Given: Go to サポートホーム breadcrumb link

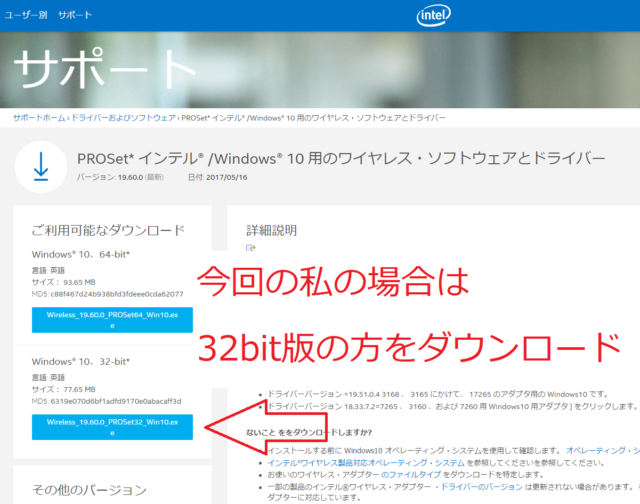Looking at the screenshot, I should 39,118.
